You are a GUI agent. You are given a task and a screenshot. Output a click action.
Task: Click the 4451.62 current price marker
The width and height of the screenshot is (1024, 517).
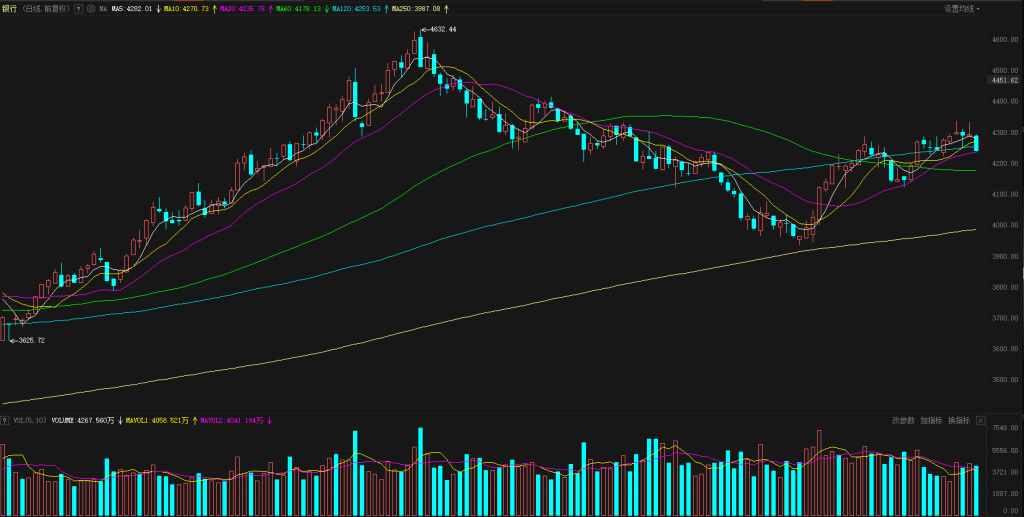tap(1003, 81)
